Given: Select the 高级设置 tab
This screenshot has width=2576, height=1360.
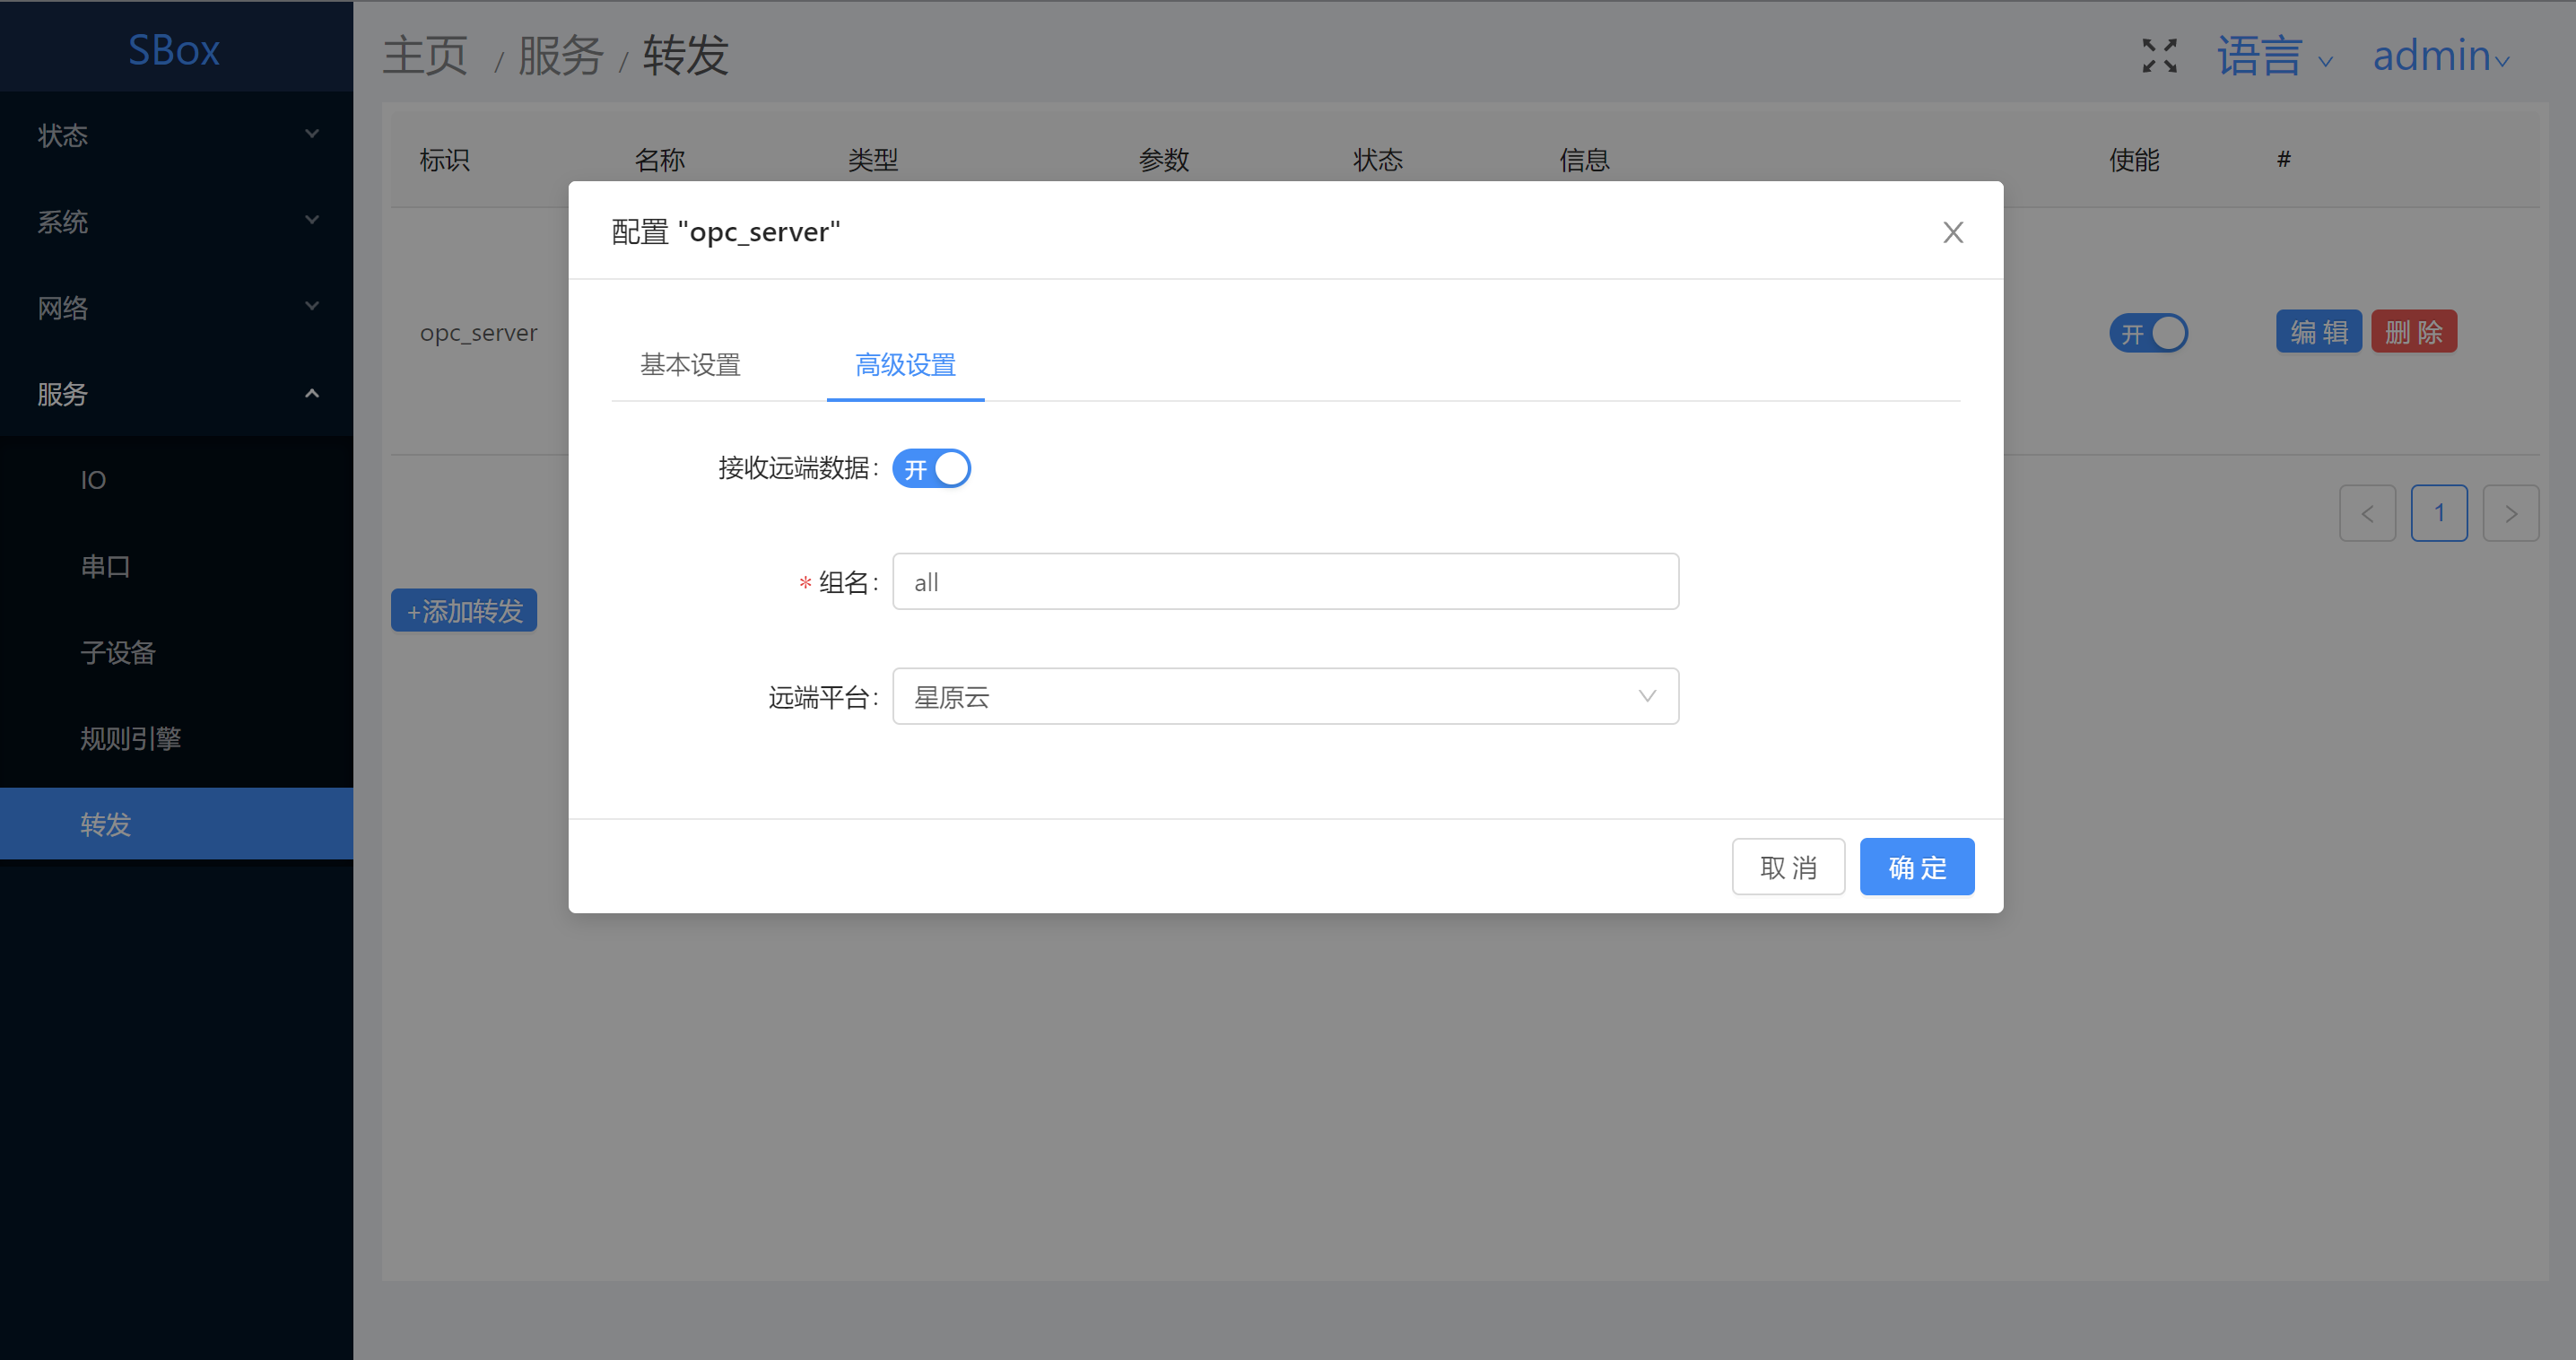Looking at the screenshot, I should click(x=905, y=365).
